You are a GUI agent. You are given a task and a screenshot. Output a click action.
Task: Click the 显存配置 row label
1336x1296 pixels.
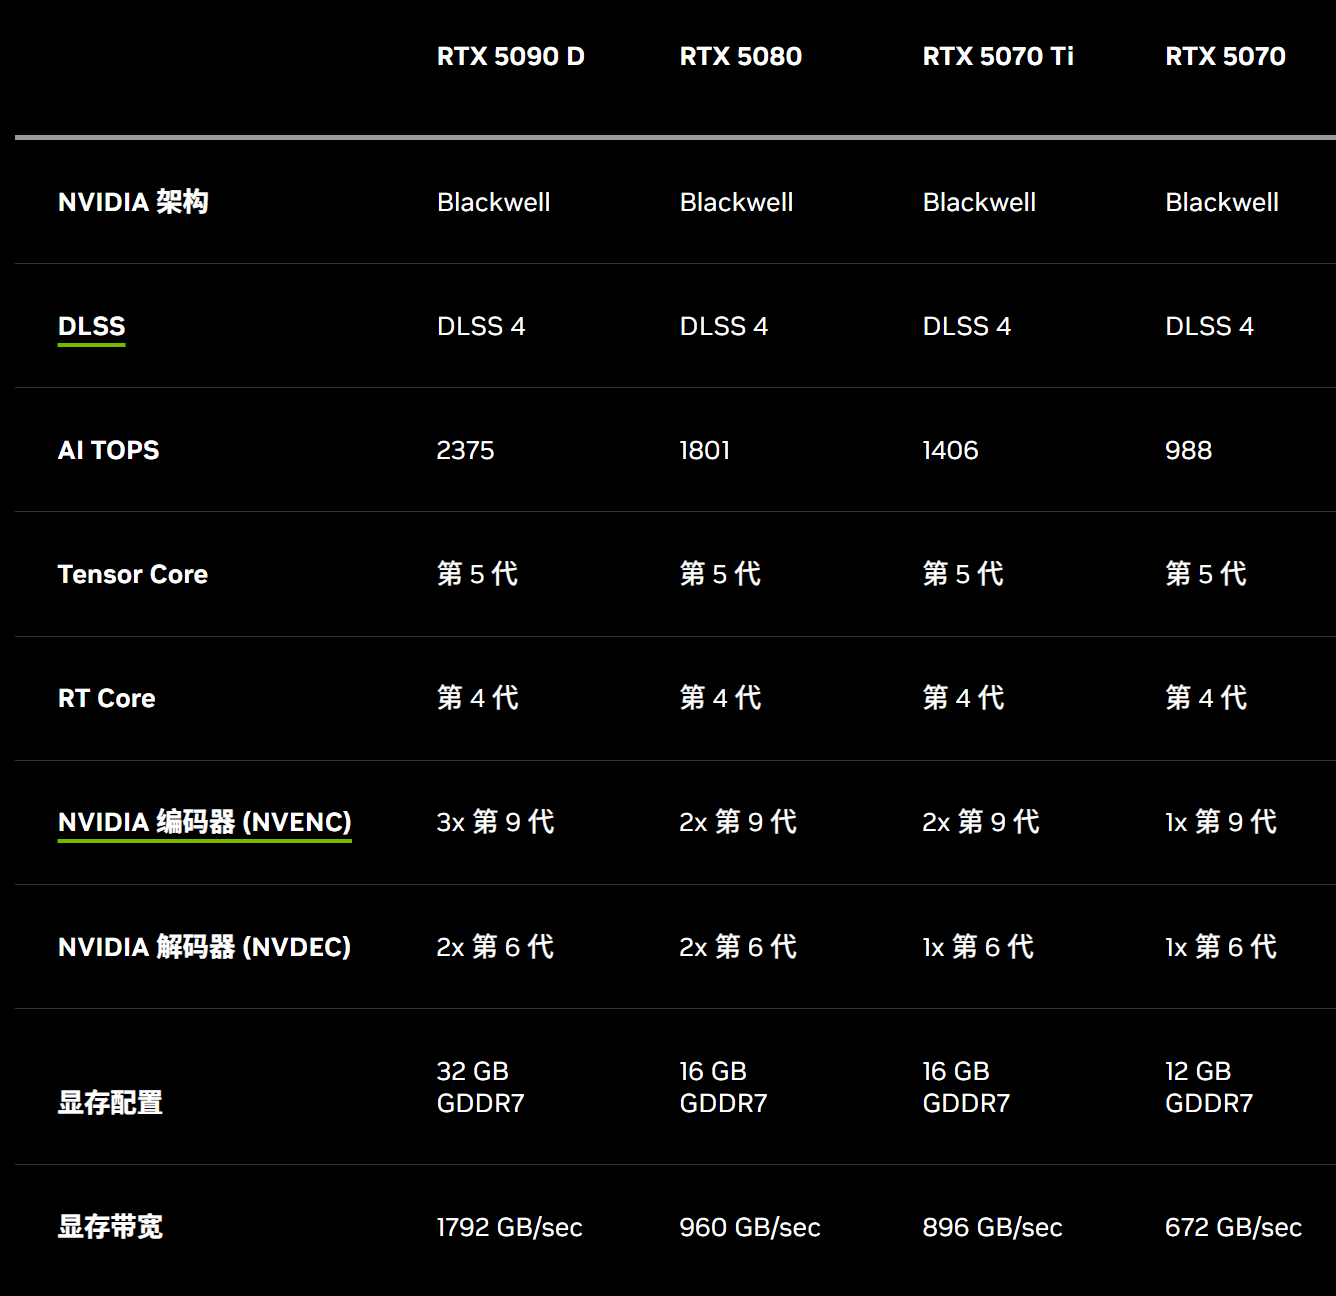coord(110,1102)
